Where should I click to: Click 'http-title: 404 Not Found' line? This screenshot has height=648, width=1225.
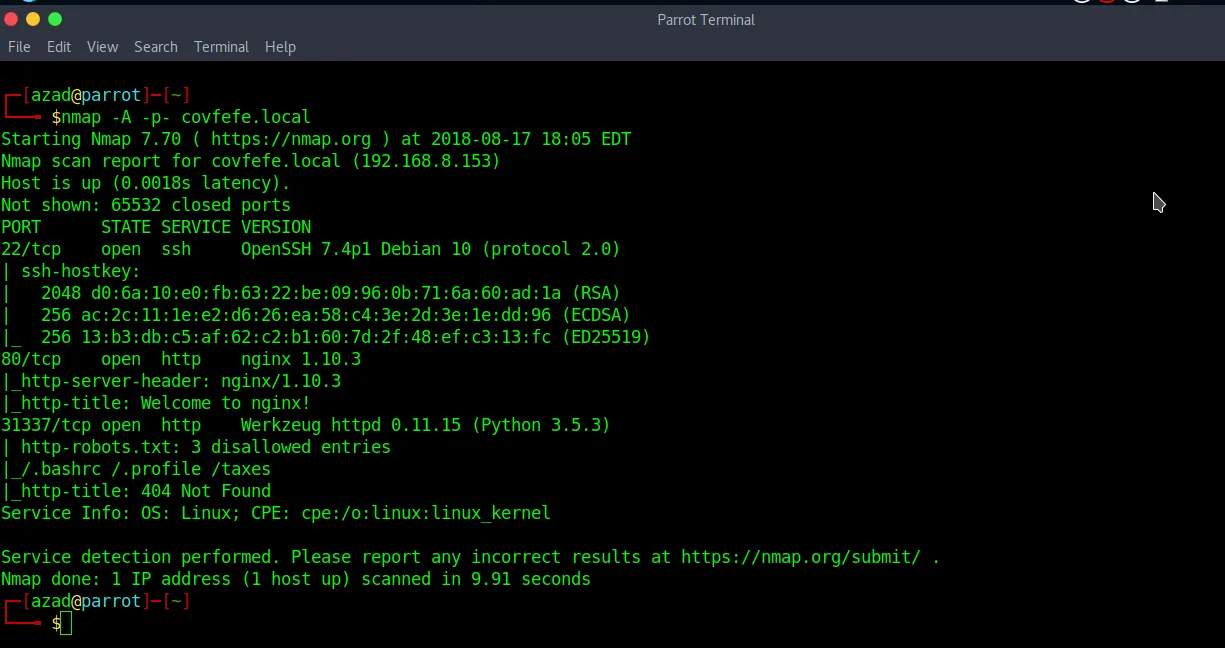tap(136, 491)
